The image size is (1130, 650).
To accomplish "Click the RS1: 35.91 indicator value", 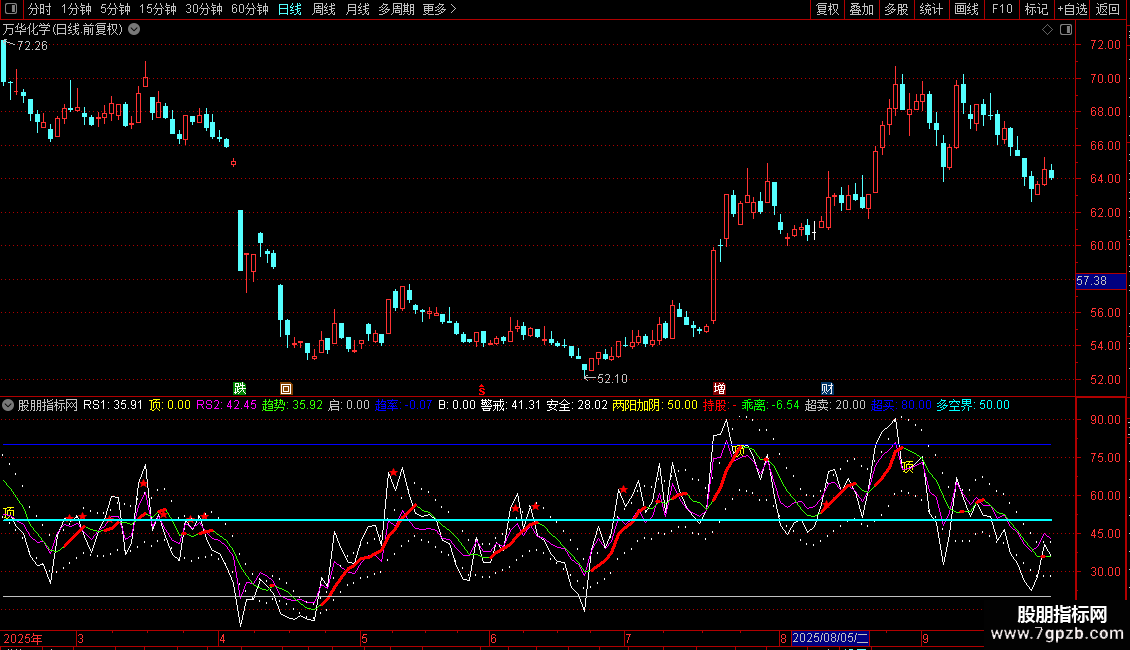I will [113, 406].
